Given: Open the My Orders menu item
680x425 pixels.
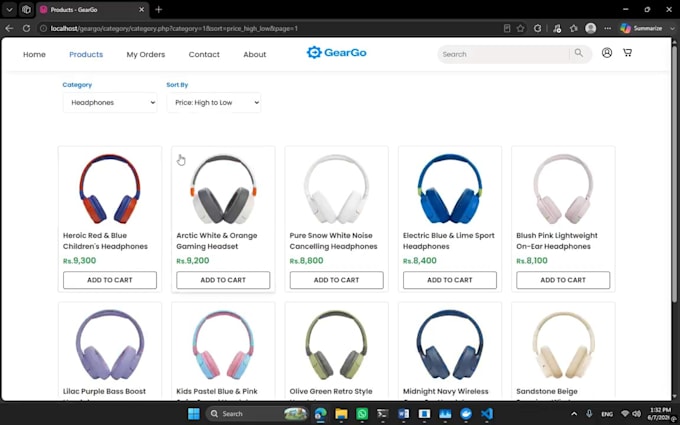Looking at the screenshot, I should pyautogui.click(x=146, y=55).
